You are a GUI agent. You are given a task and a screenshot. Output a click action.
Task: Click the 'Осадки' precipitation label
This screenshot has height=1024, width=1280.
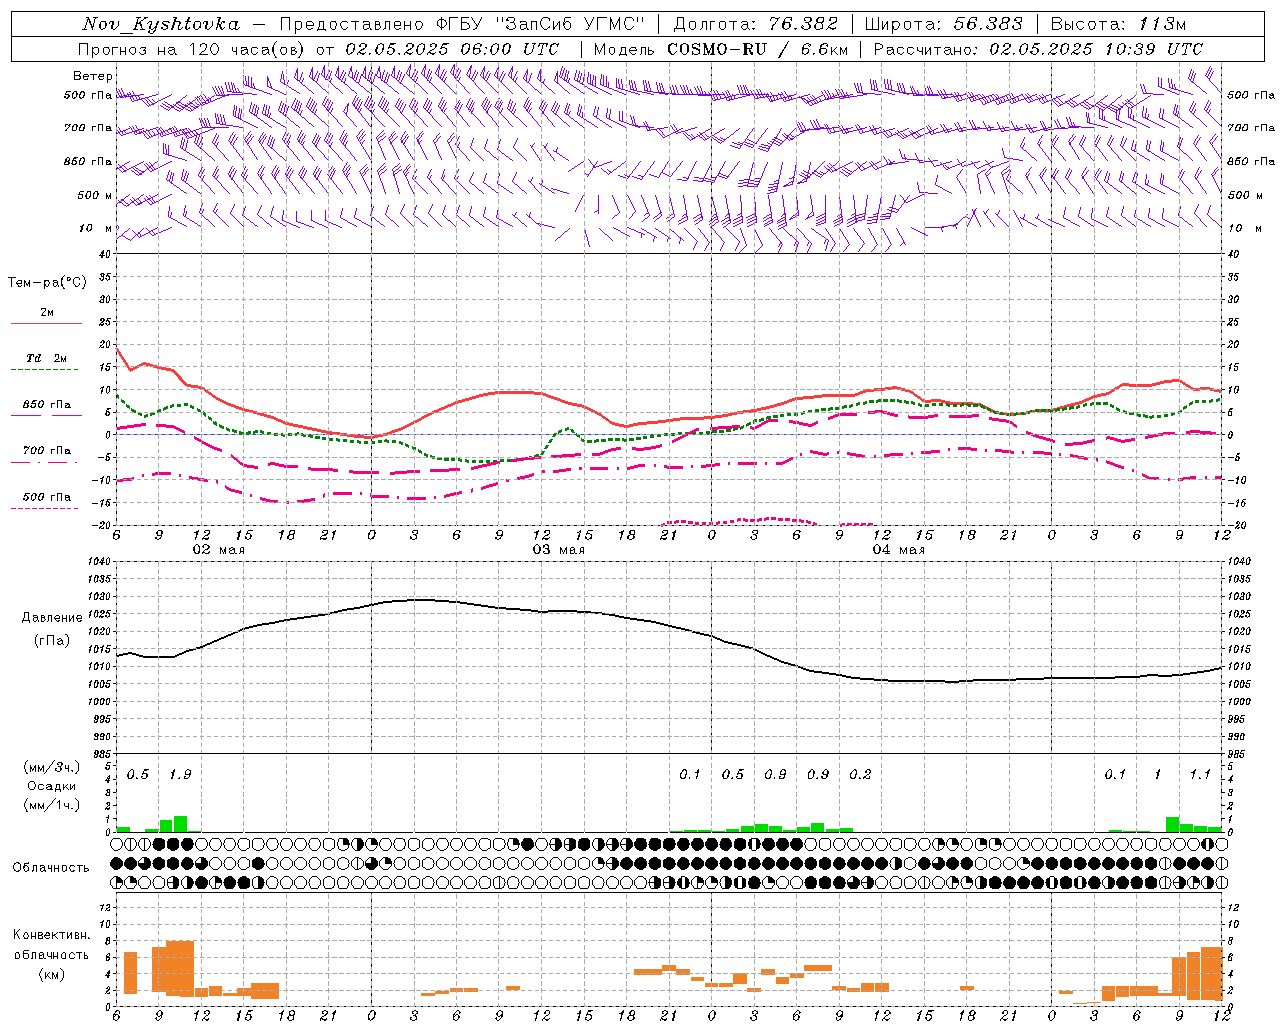click(x=51, y=786)
